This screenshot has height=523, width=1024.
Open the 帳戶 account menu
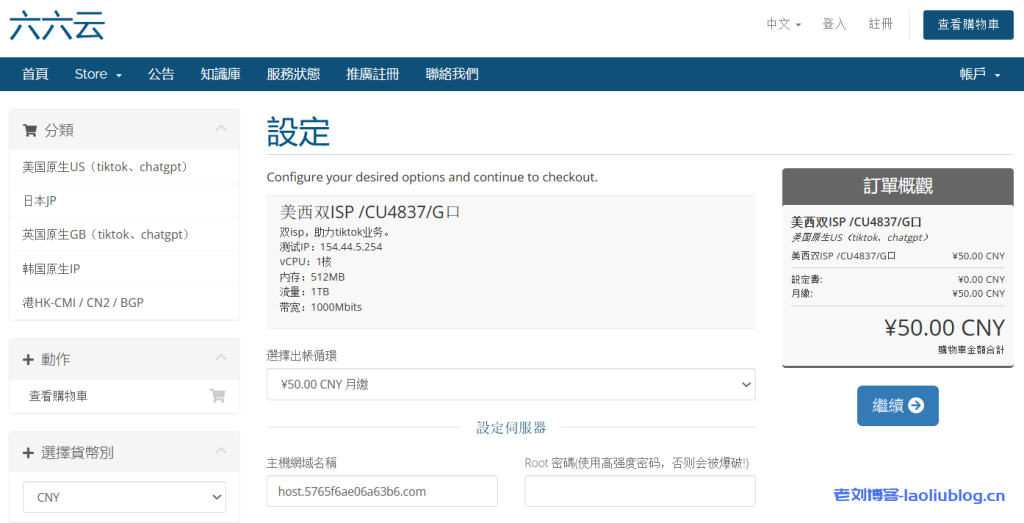979,74
